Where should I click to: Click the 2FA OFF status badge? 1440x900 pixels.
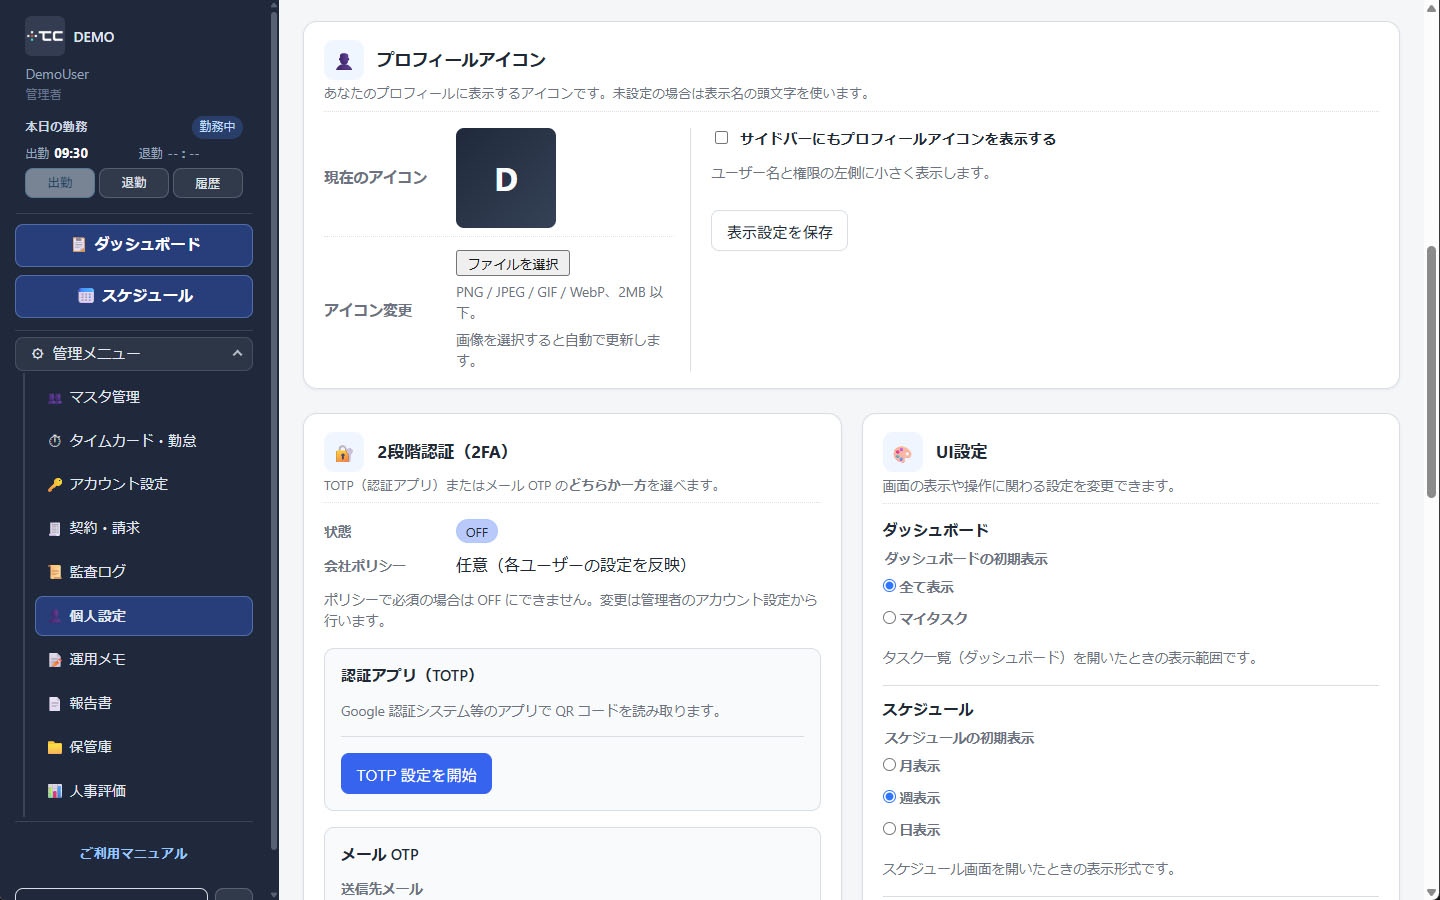coord(477,532)
